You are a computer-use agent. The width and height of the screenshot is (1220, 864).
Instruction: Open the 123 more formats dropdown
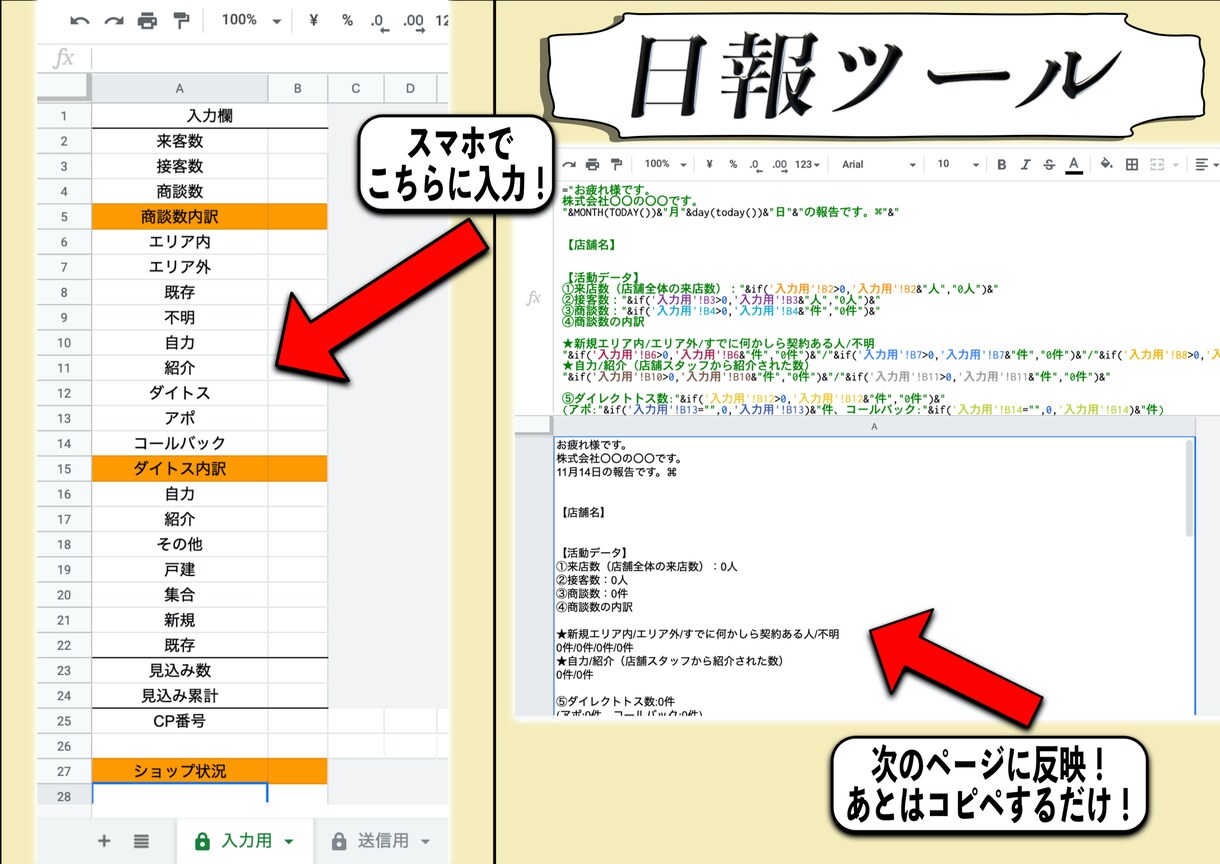(x=808, y=164)
